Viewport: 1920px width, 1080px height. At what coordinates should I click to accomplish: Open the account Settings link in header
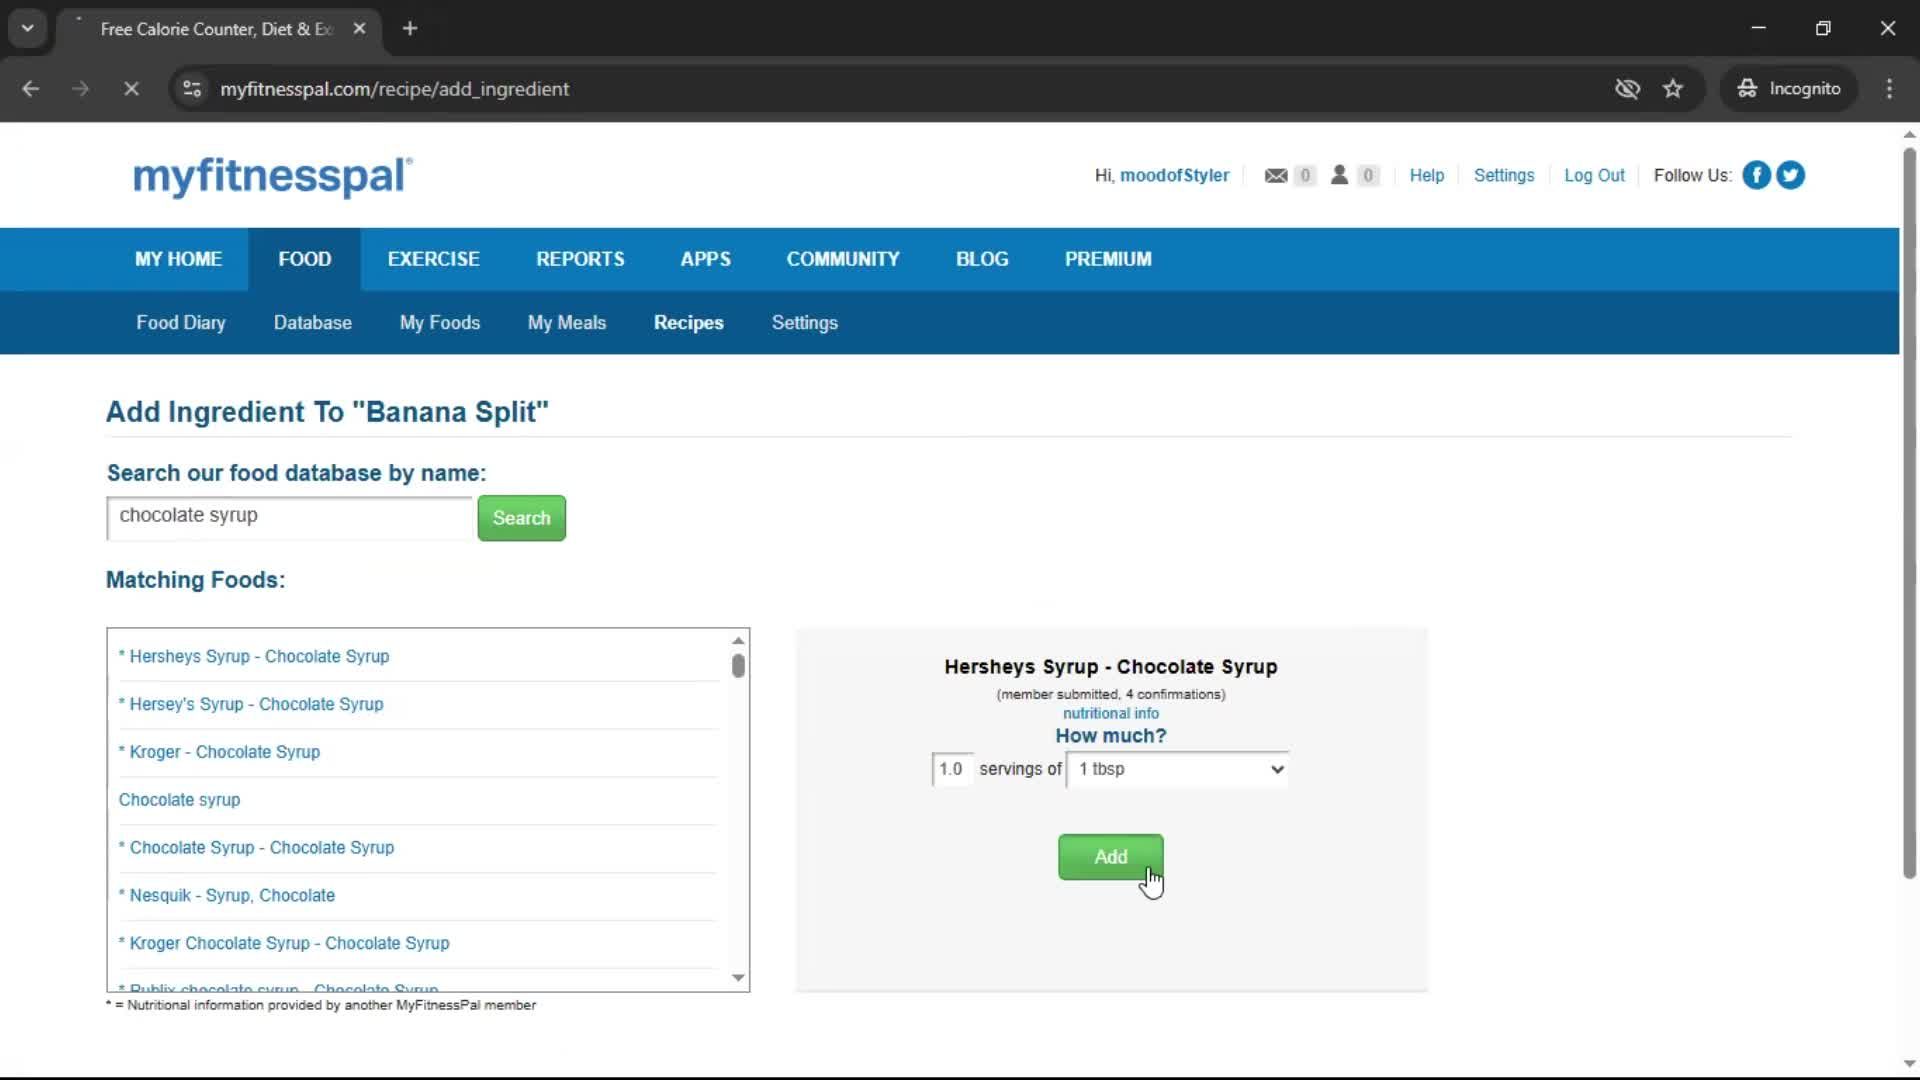tap(1504, 175)
